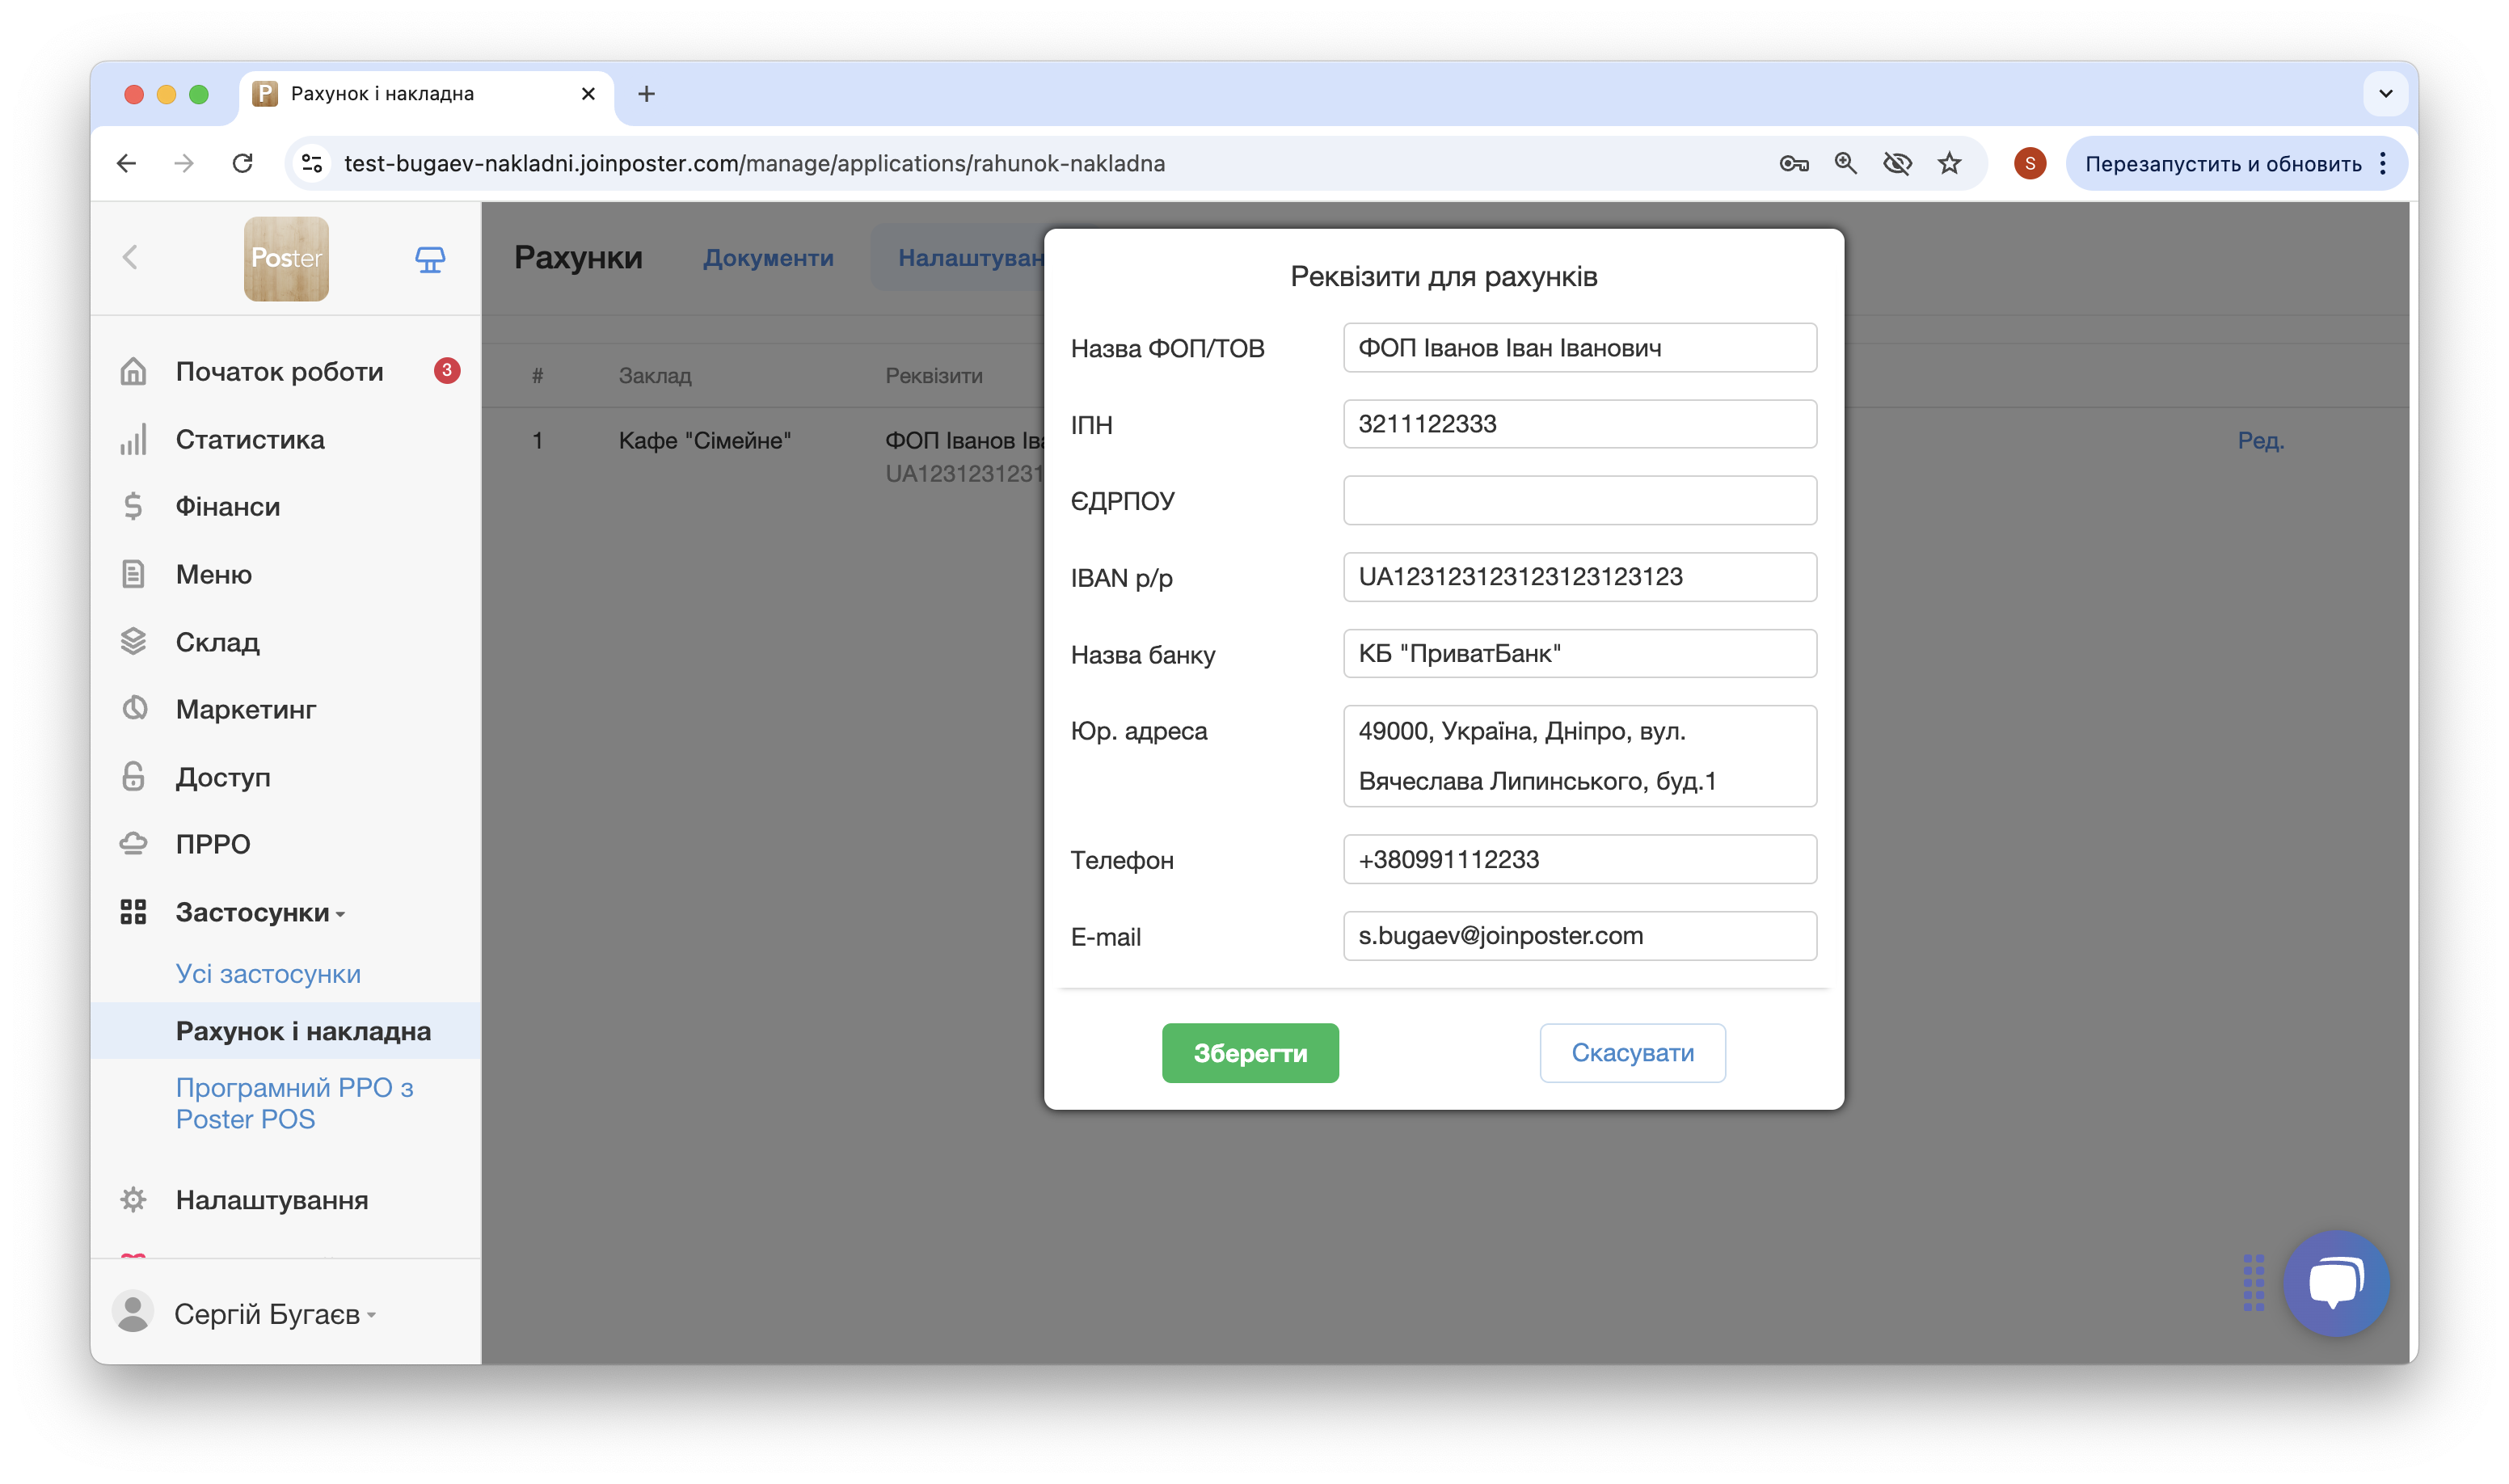This screenshot has height=1484, width=2509.
Task: Open Програмний РРО з Poster POS link
Action: [295, 1103]
